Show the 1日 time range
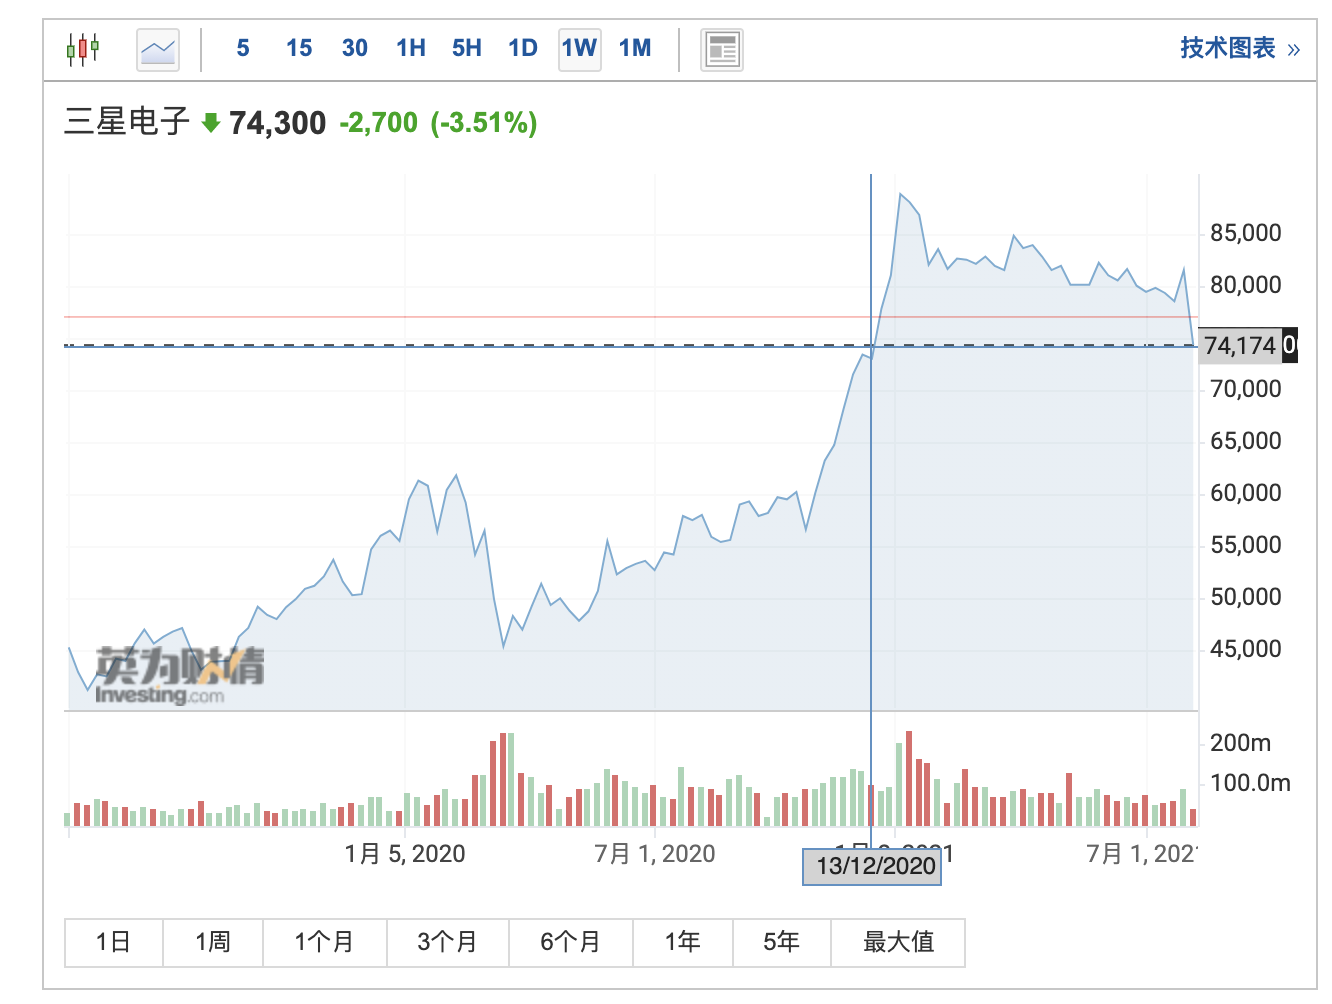The width and height of the screenshot is (1332, 1004). tap(114, 942)
